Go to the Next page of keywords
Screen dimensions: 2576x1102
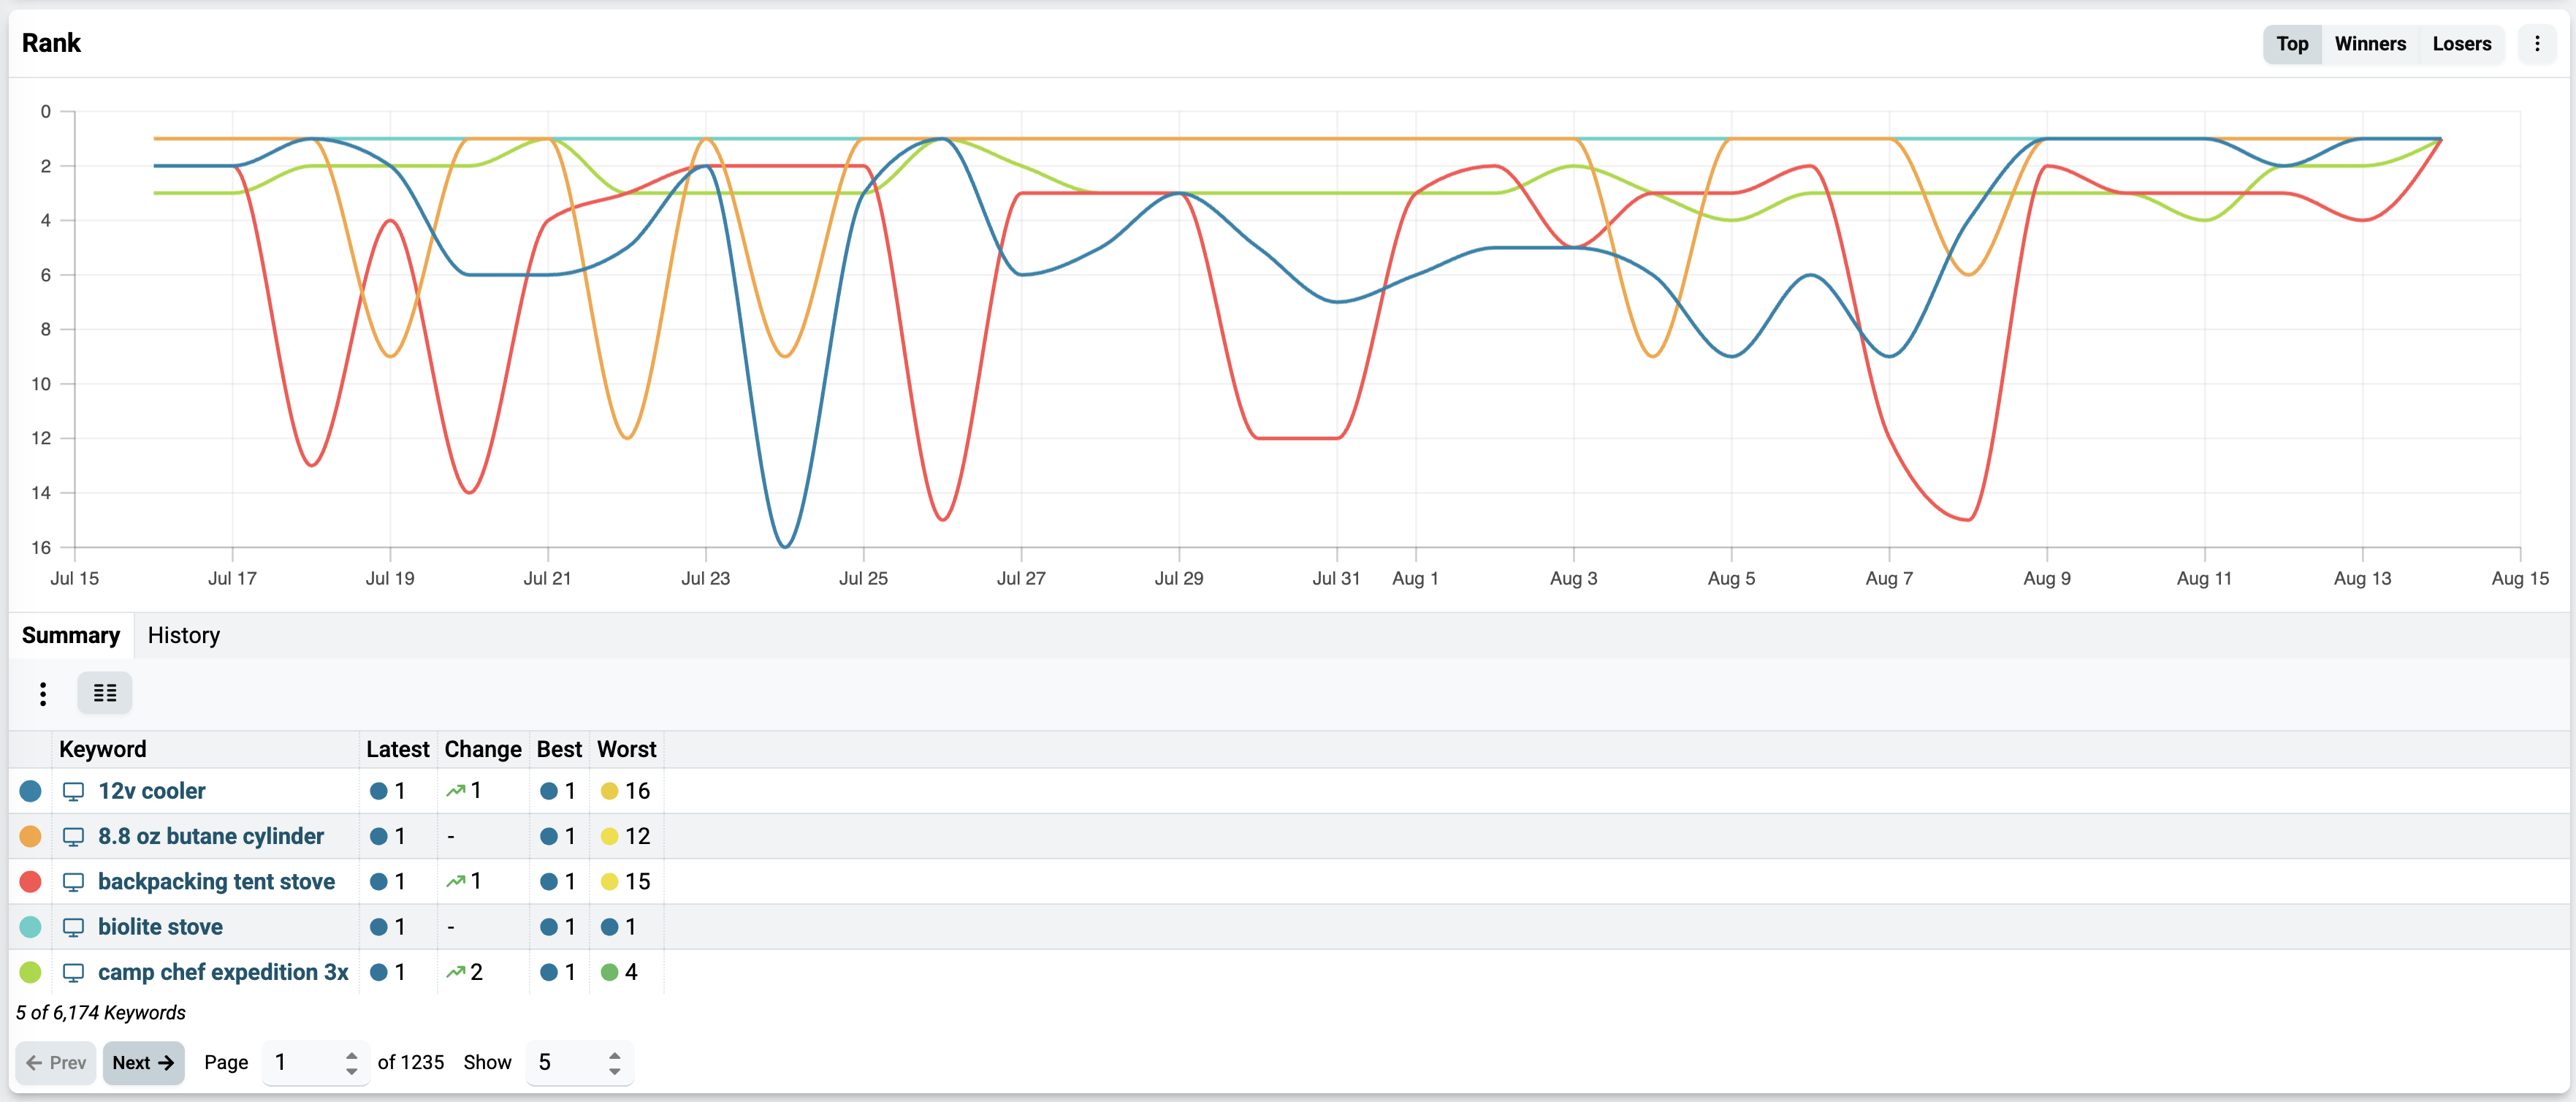tap(143, 1062)
